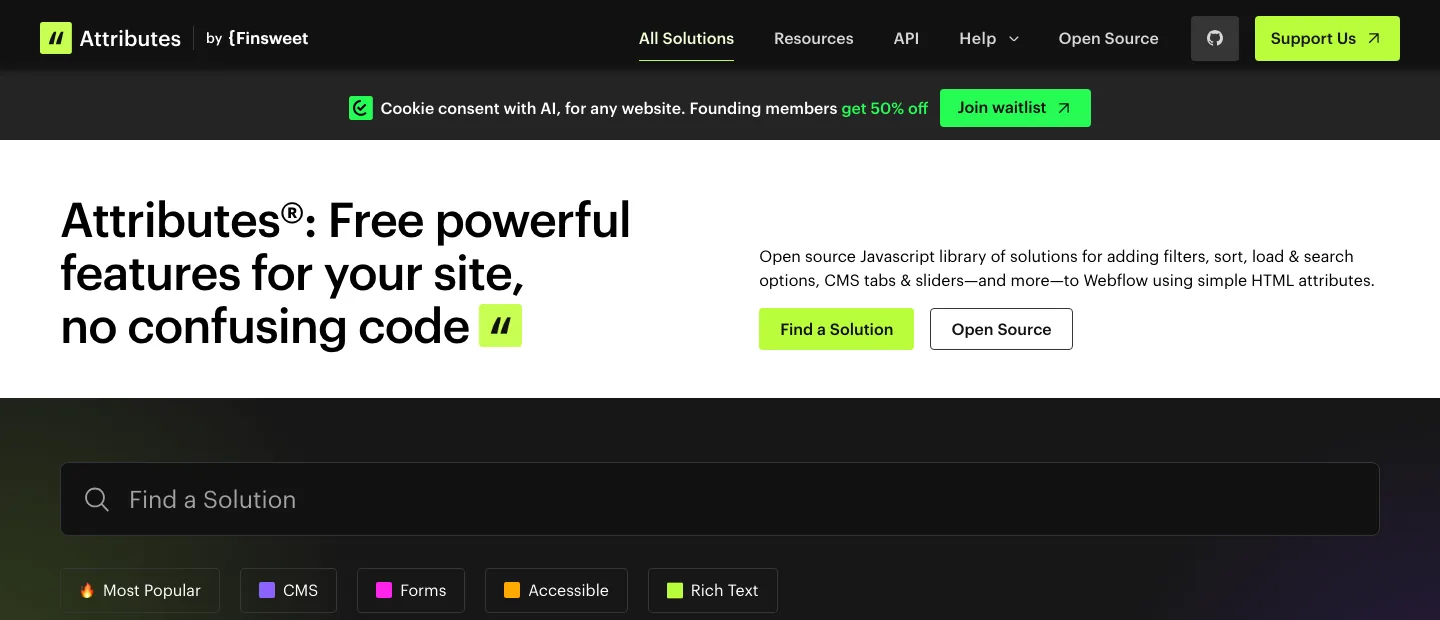Image resolution: width=1440 pixels, height=620 pixels.
Task: Click the pink Forms color square
Action: click(384, 590)
